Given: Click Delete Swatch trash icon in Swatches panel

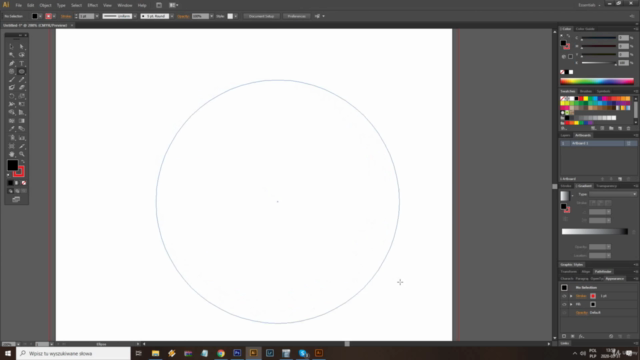Looking at the screenshot, I should (x=629, y=128).
